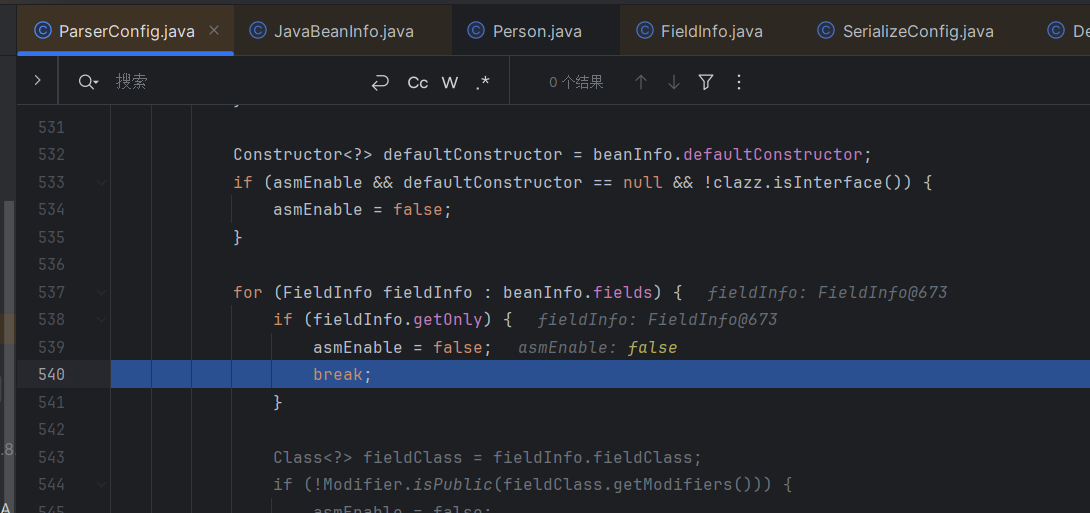The height and width of the screenshot is (513, 1090).
Task: Switch to the JavaBeanInfo.java tab
Action: (331, 31)
